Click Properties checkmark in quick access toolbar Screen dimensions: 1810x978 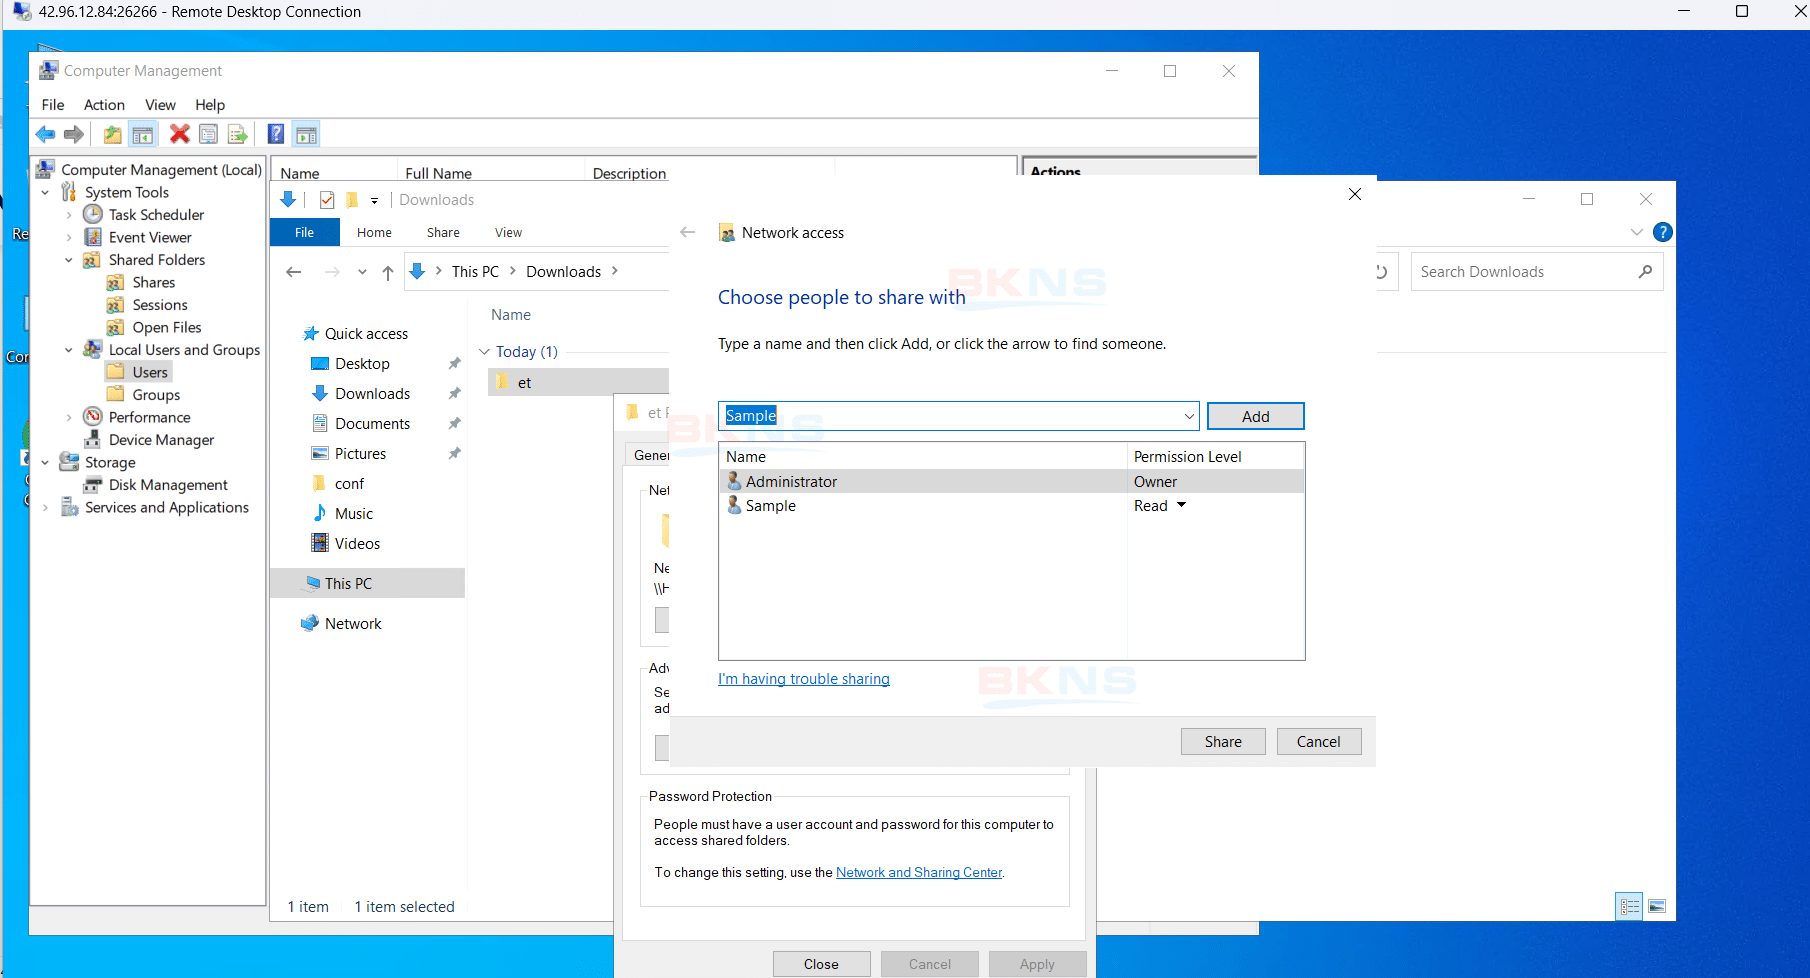pos(327,200)
